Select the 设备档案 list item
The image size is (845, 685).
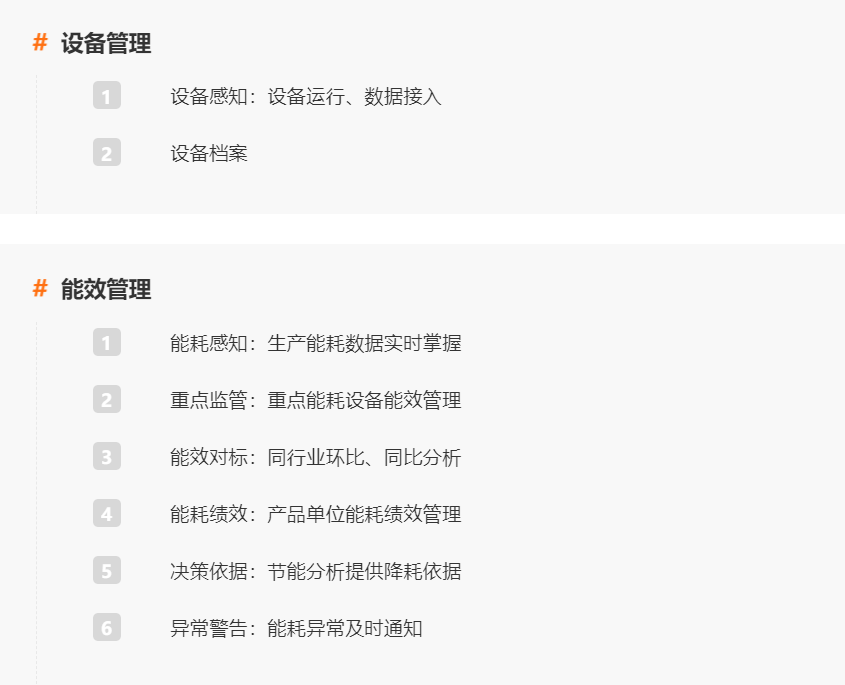[x=209, y=154]
